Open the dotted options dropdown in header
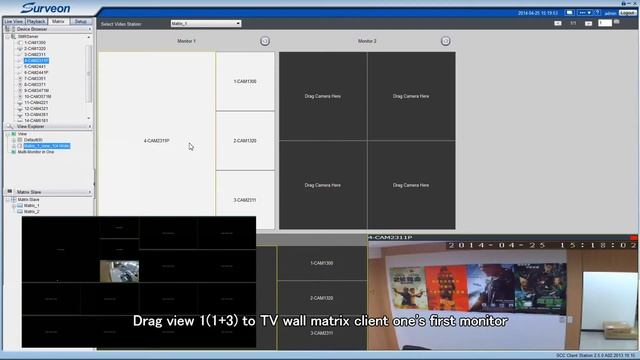The width and height of the screenshot is (640, 360). point(584,13)
